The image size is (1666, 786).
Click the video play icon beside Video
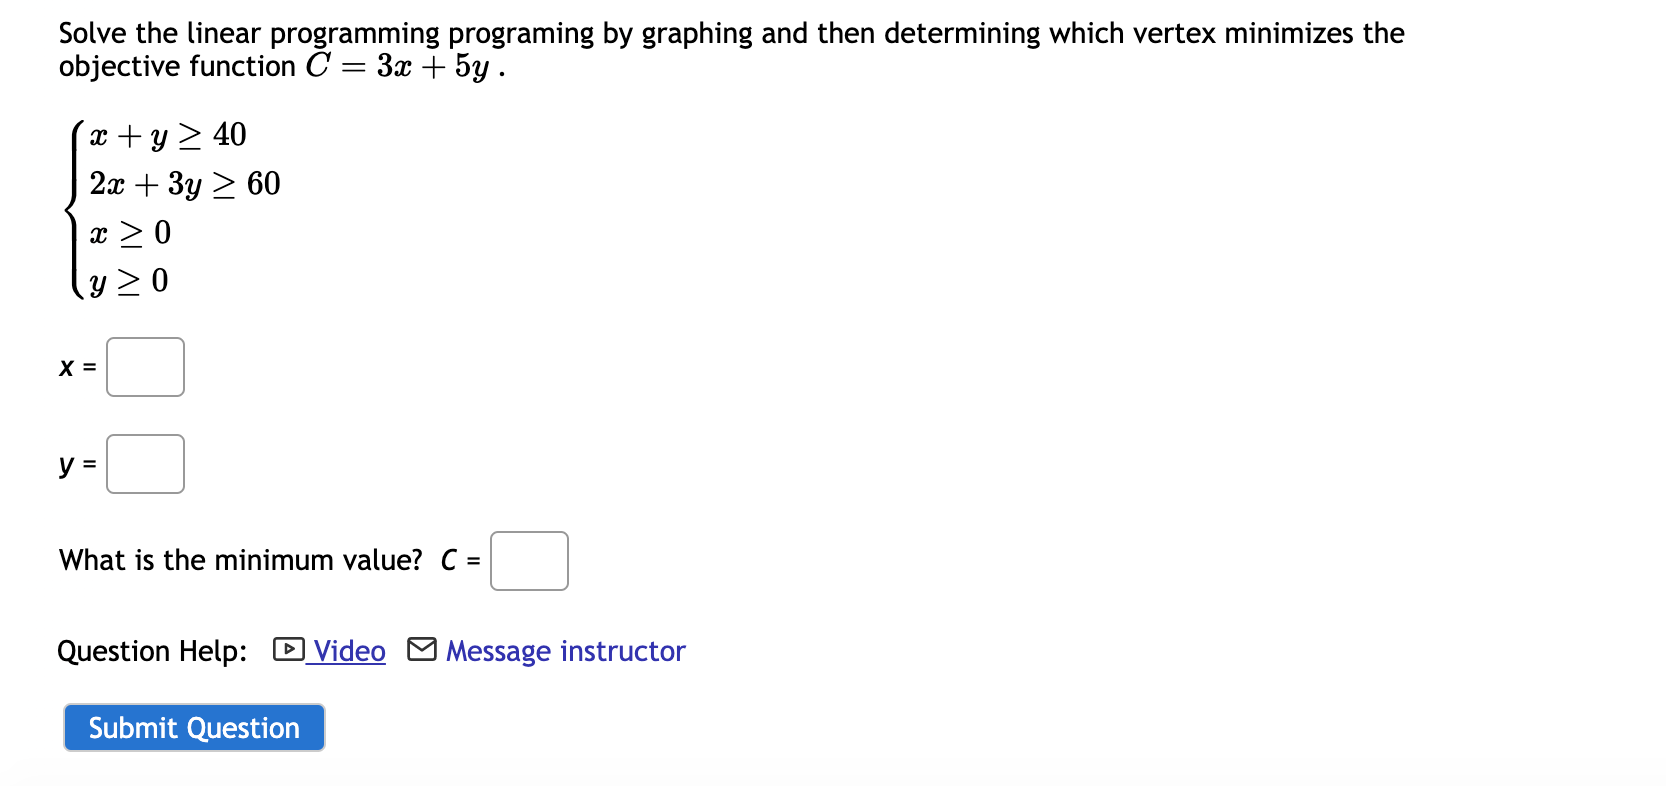[x=288, y=650]
